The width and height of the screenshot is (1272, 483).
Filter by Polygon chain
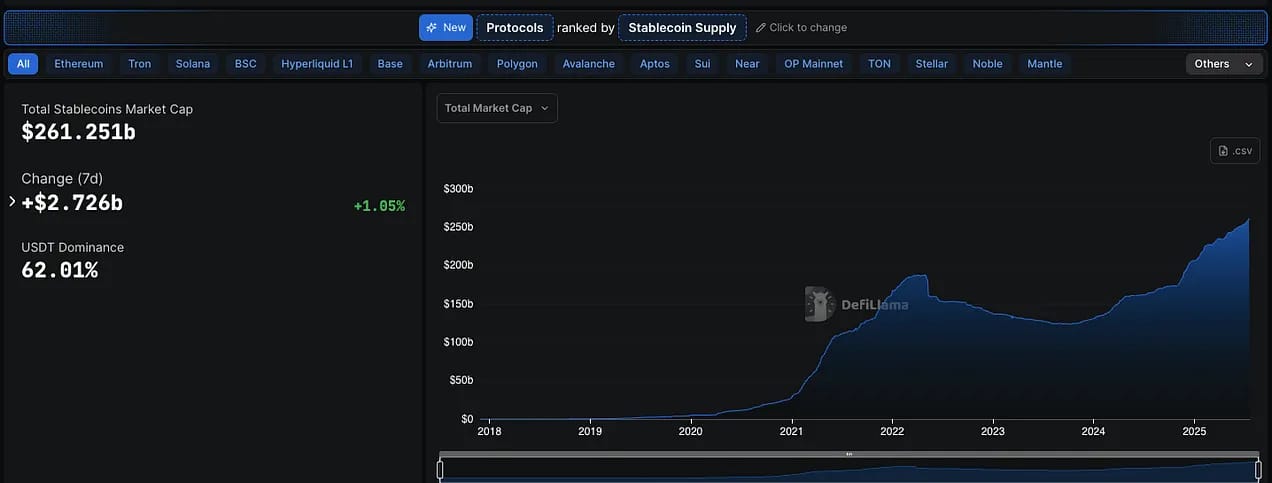518,64
